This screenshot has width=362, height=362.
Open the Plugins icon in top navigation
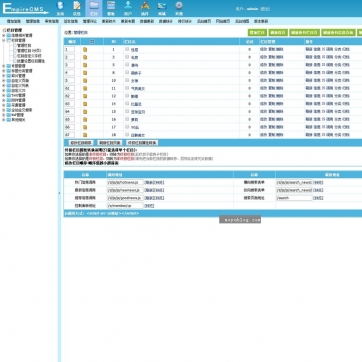click(145, 6)
